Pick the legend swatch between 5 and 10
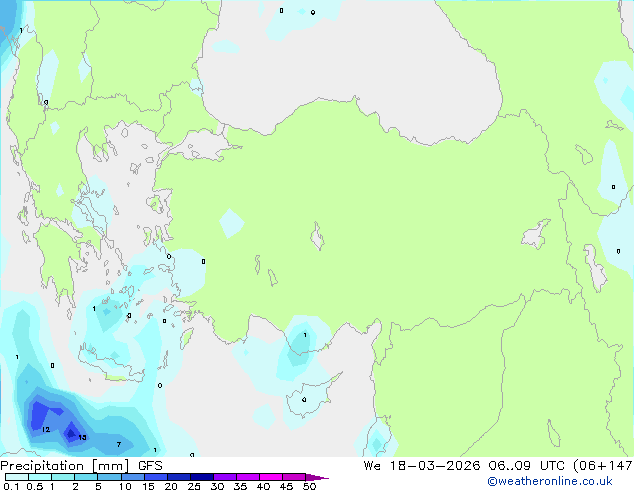 tap(109, 477)
